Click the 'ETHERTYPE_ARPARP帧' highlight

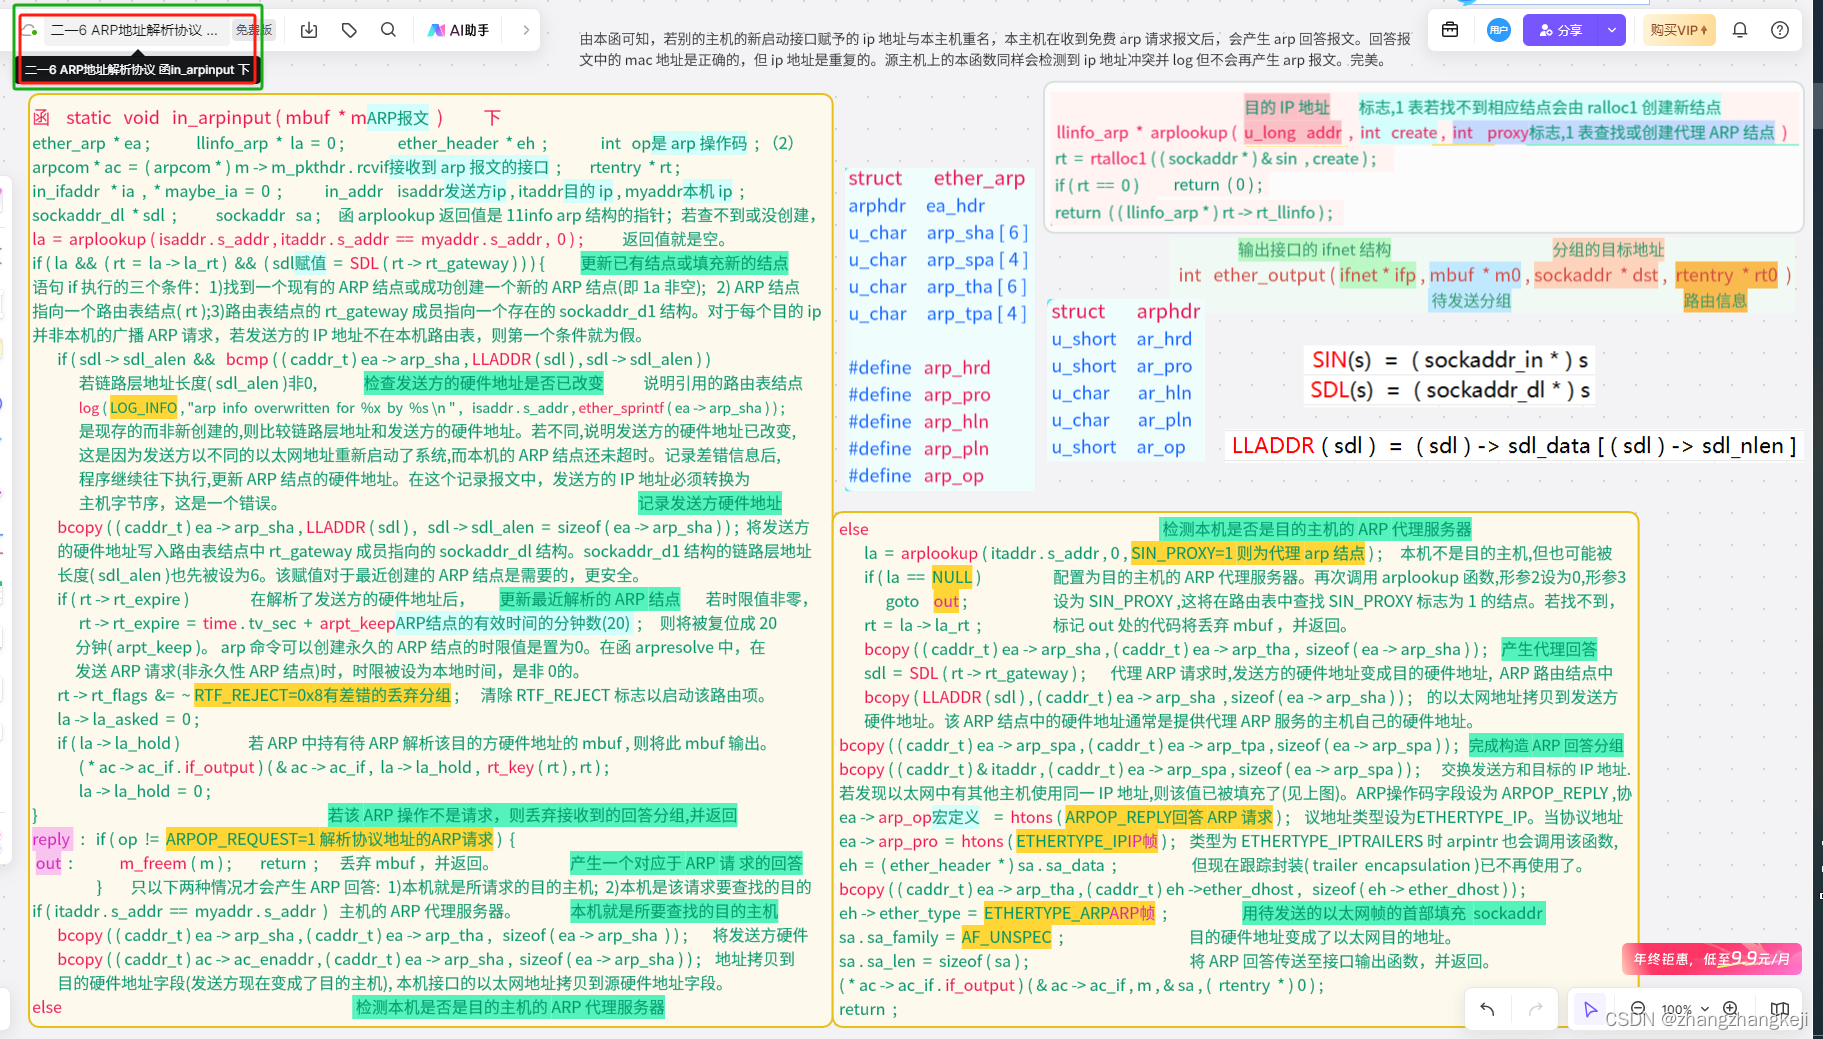point(1069,913)
